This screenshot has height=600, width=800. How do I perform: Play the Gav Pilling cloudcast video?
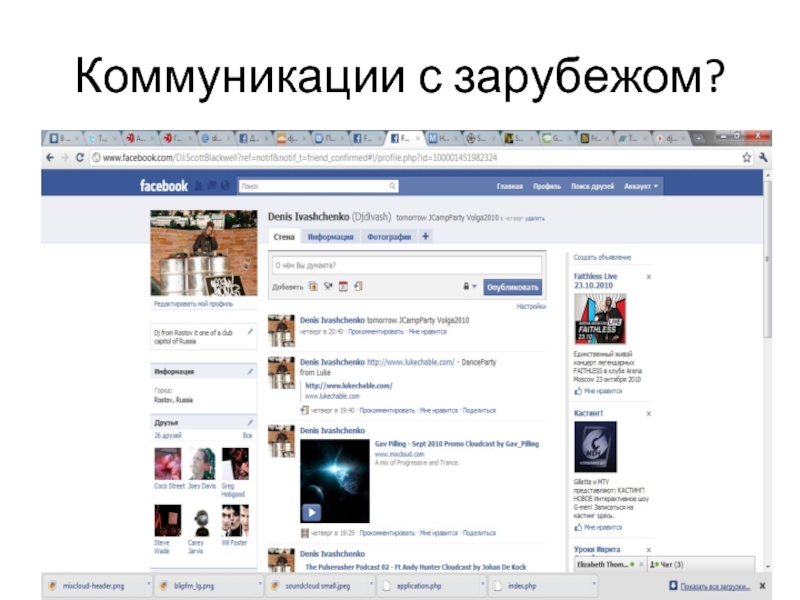[x=311, y=512]
